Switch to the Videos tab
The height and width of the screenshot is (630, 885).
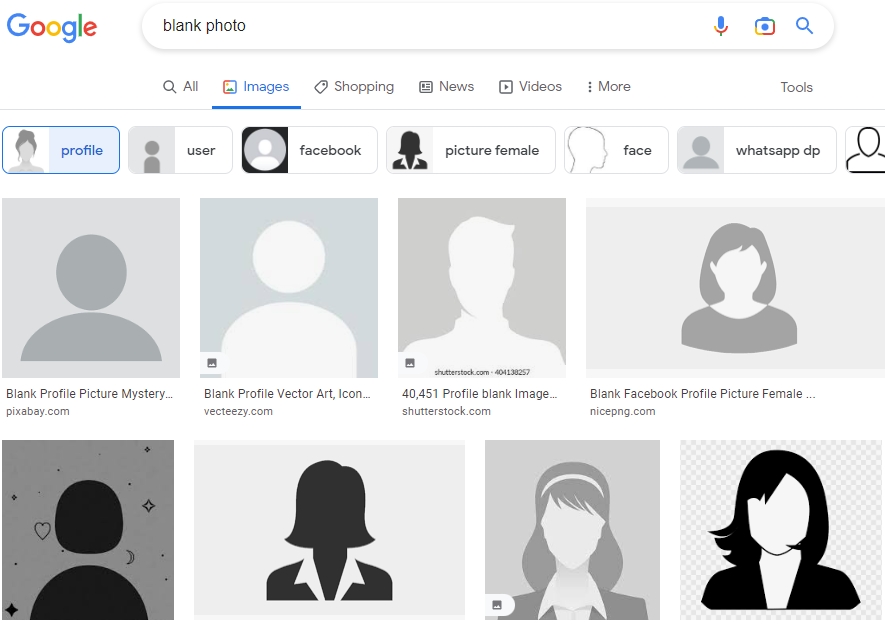point(531,86)
